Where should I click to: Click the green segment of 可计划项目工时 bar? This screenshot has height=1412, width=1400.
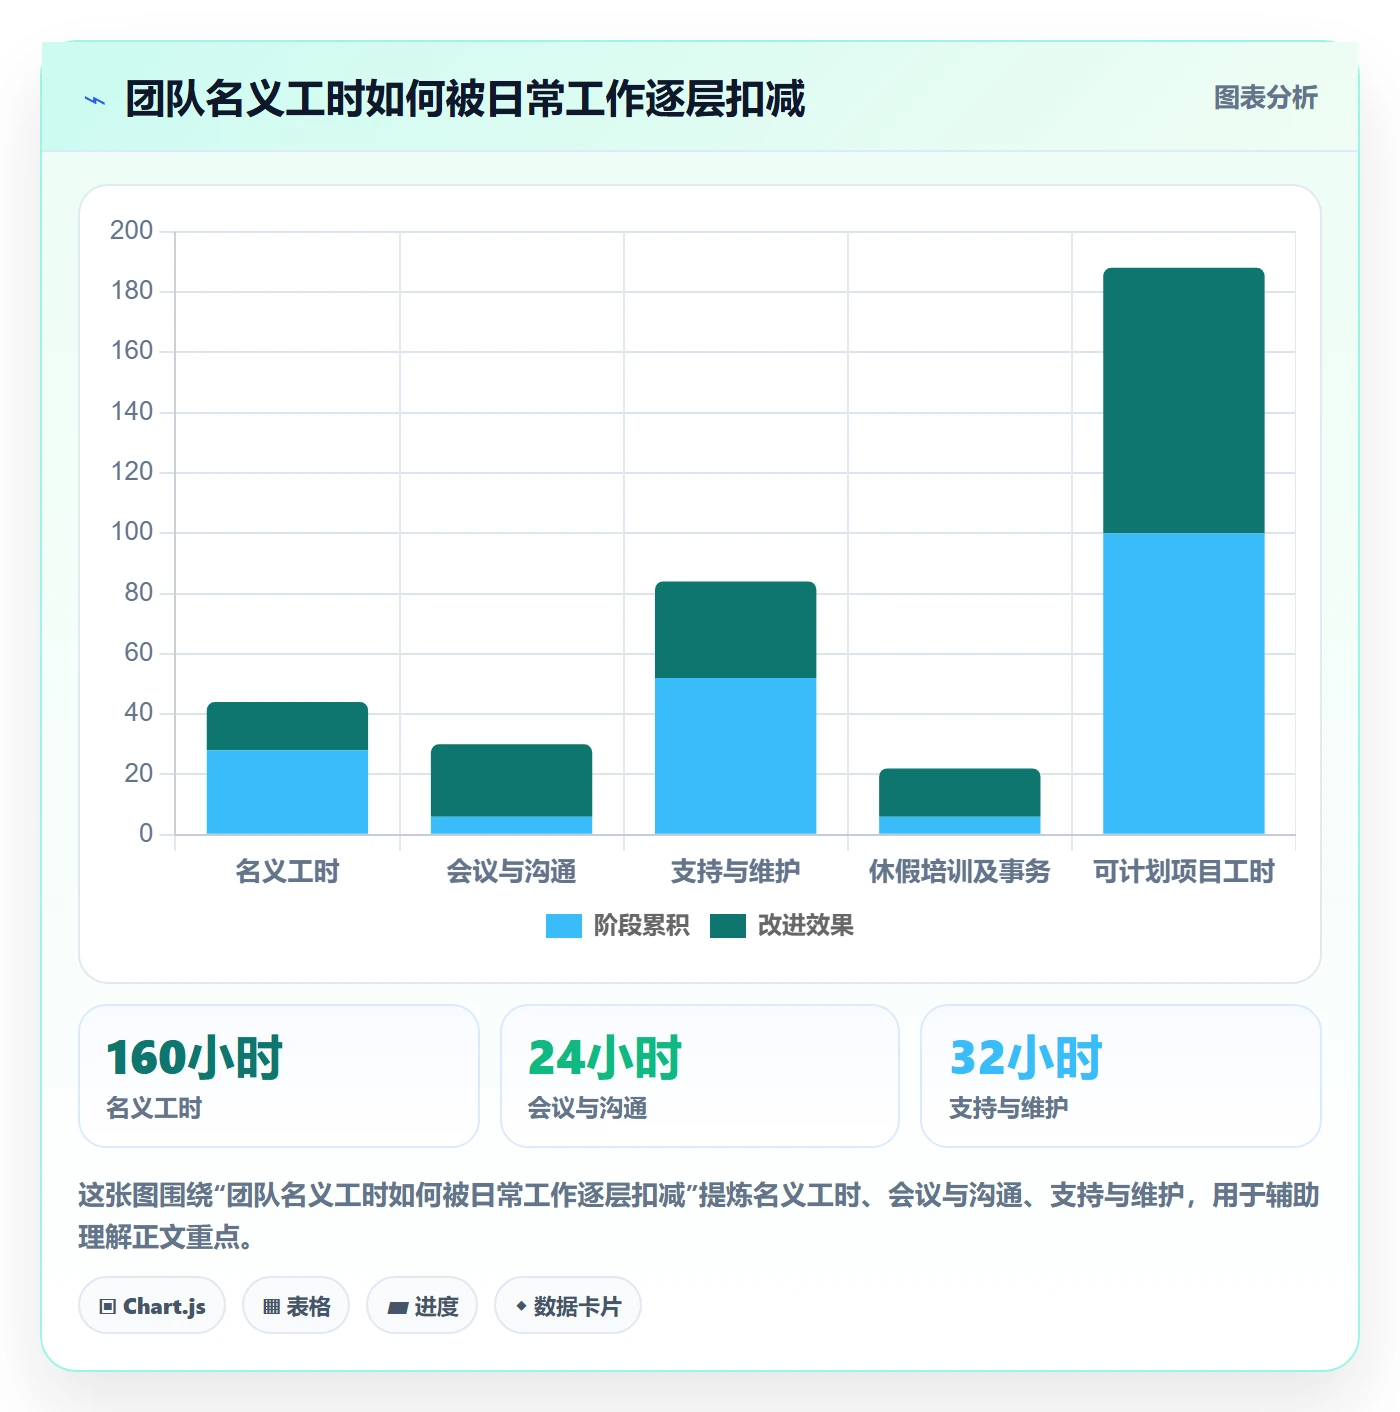1183,400
